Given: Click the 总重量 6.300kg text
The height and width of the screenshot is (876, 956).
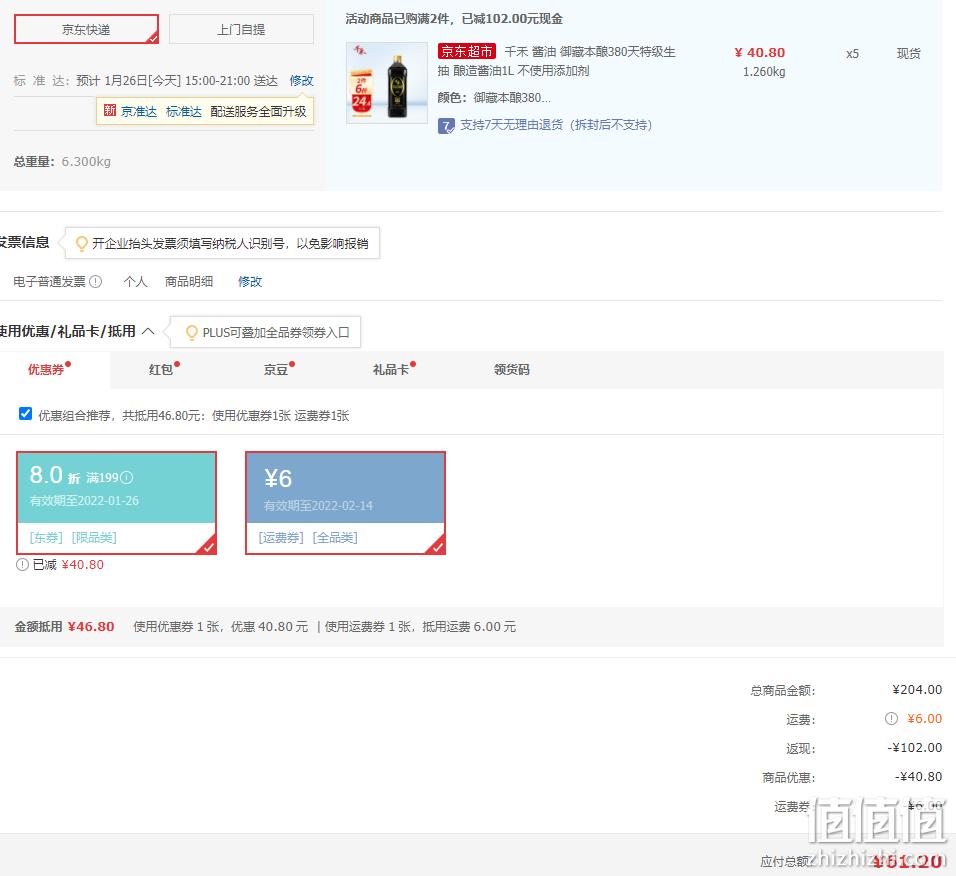Looking at the screenshot, I should tap(62, 162).
